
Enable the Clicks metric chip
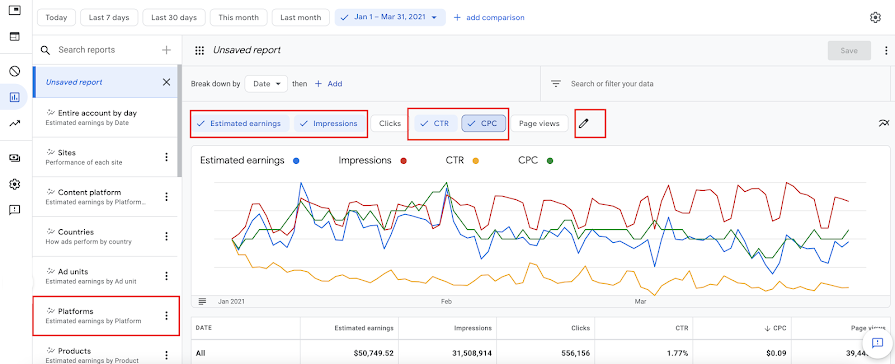coord(390,123)
